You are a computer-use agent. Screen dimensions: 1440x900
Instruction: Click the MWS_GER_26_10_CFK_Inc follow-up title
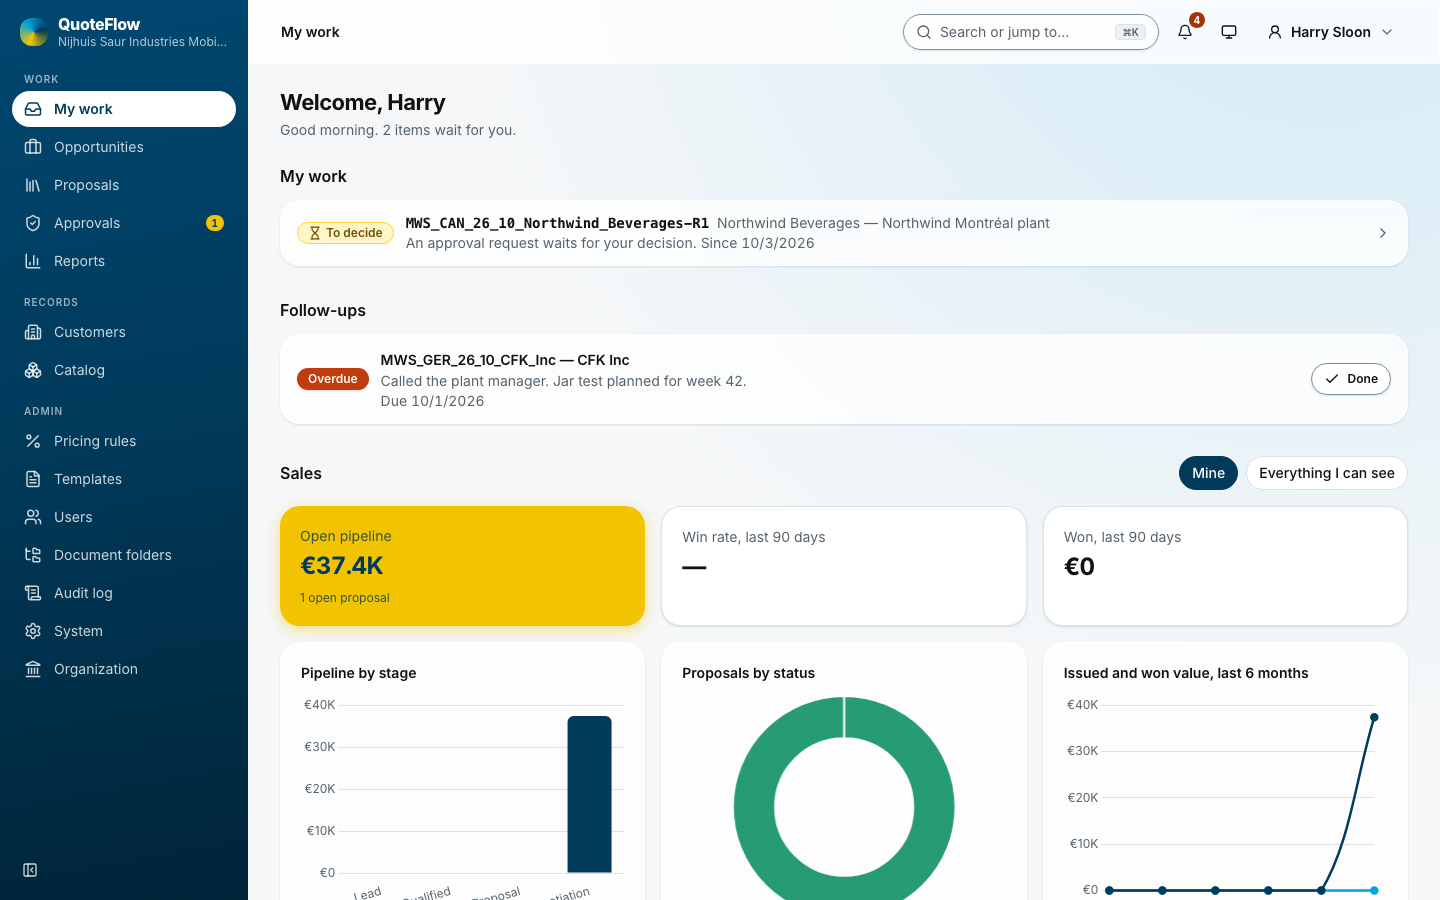point(505,360)
